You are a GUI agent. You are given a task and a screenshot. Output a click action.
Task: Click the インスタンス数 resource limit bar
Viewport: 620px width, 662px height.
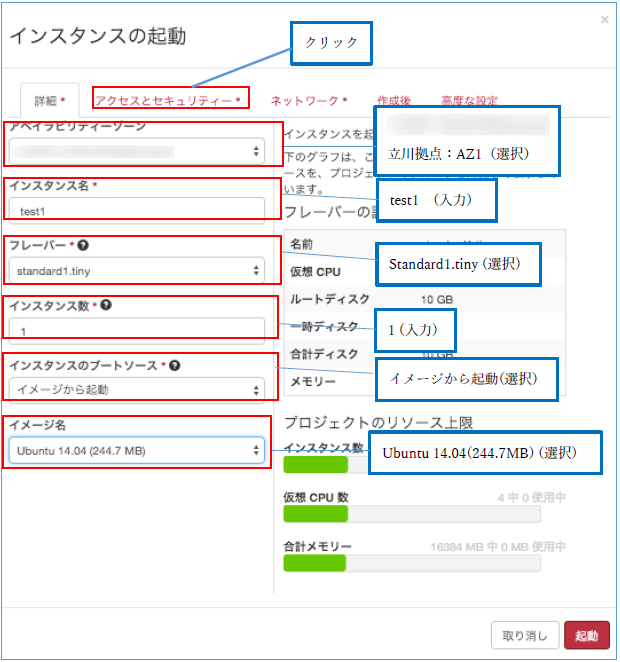(x=327, y=465)
